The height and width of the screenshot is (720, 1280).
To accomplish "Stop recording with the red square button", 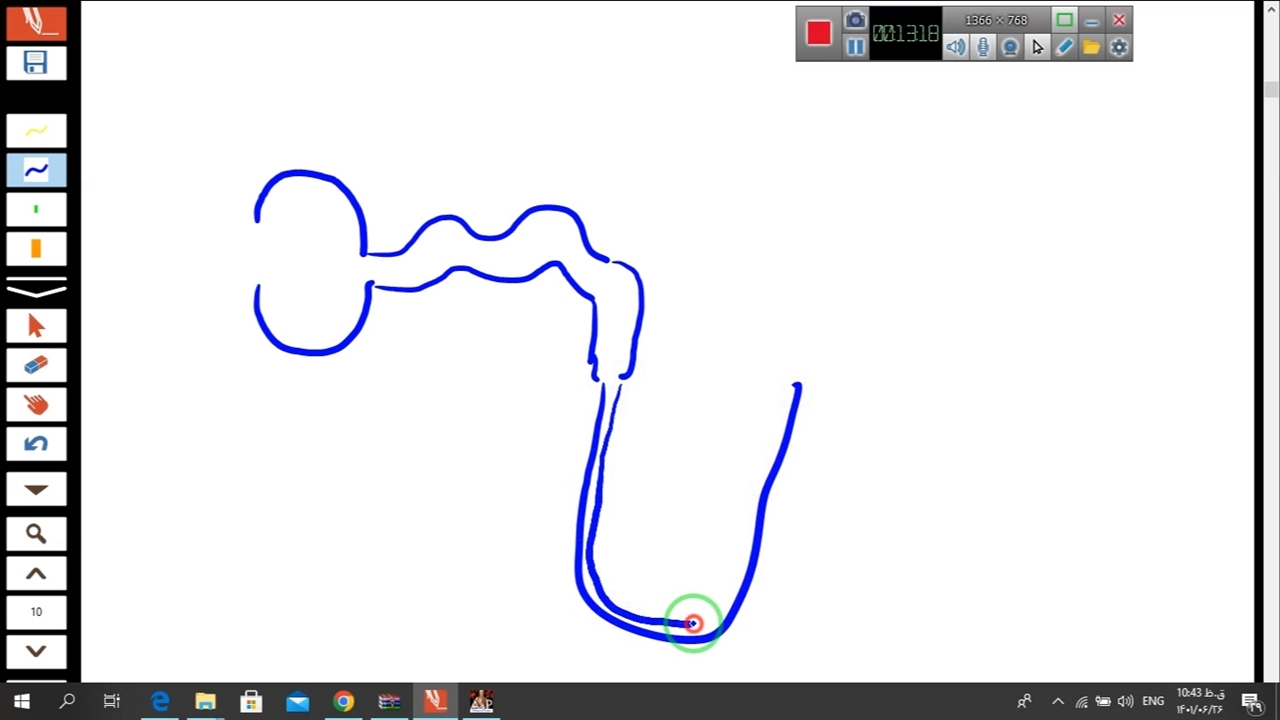I will point(819,33).
